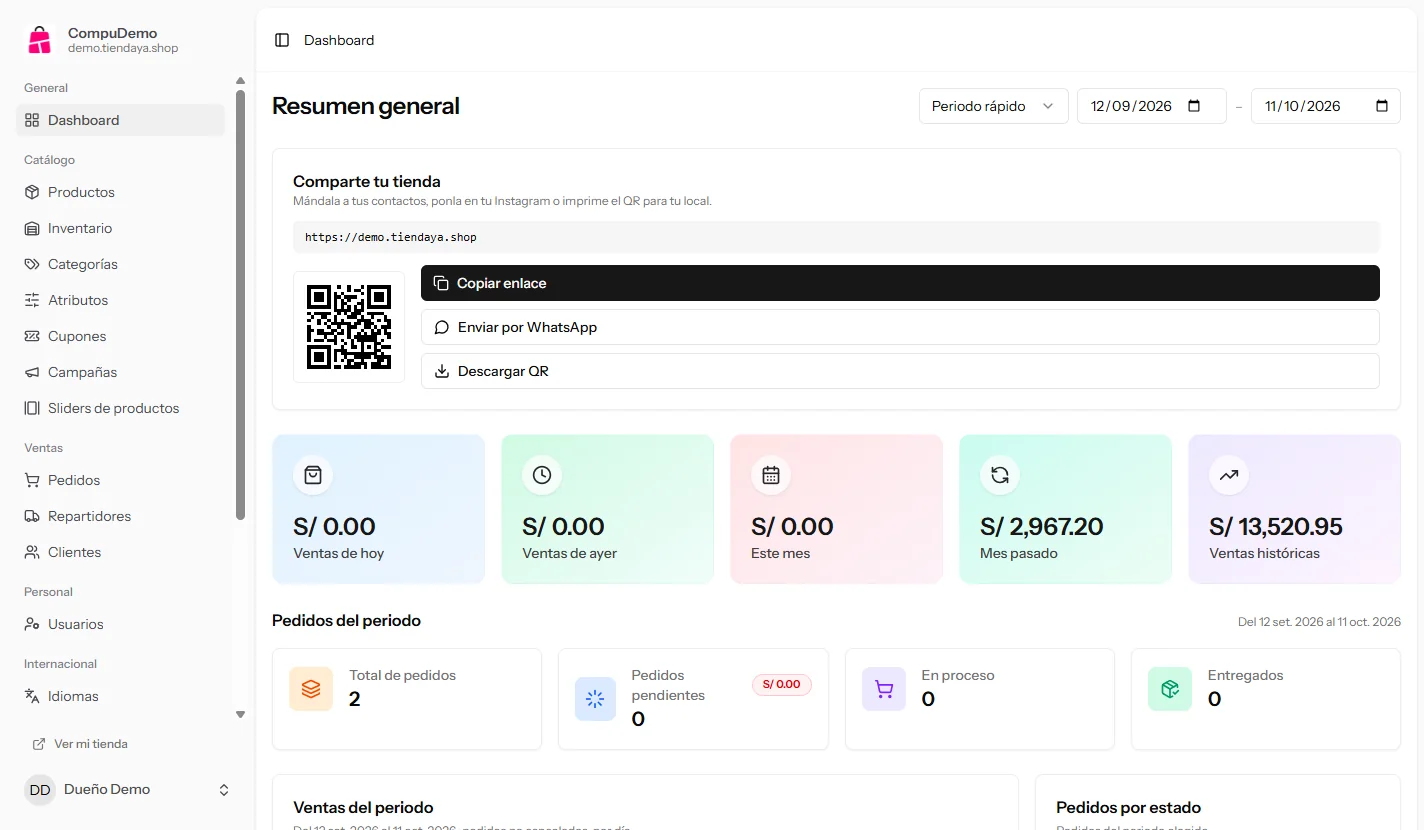Click the Ventas de ayer clock icon
1424x830 pixels.
click(542, 475)
